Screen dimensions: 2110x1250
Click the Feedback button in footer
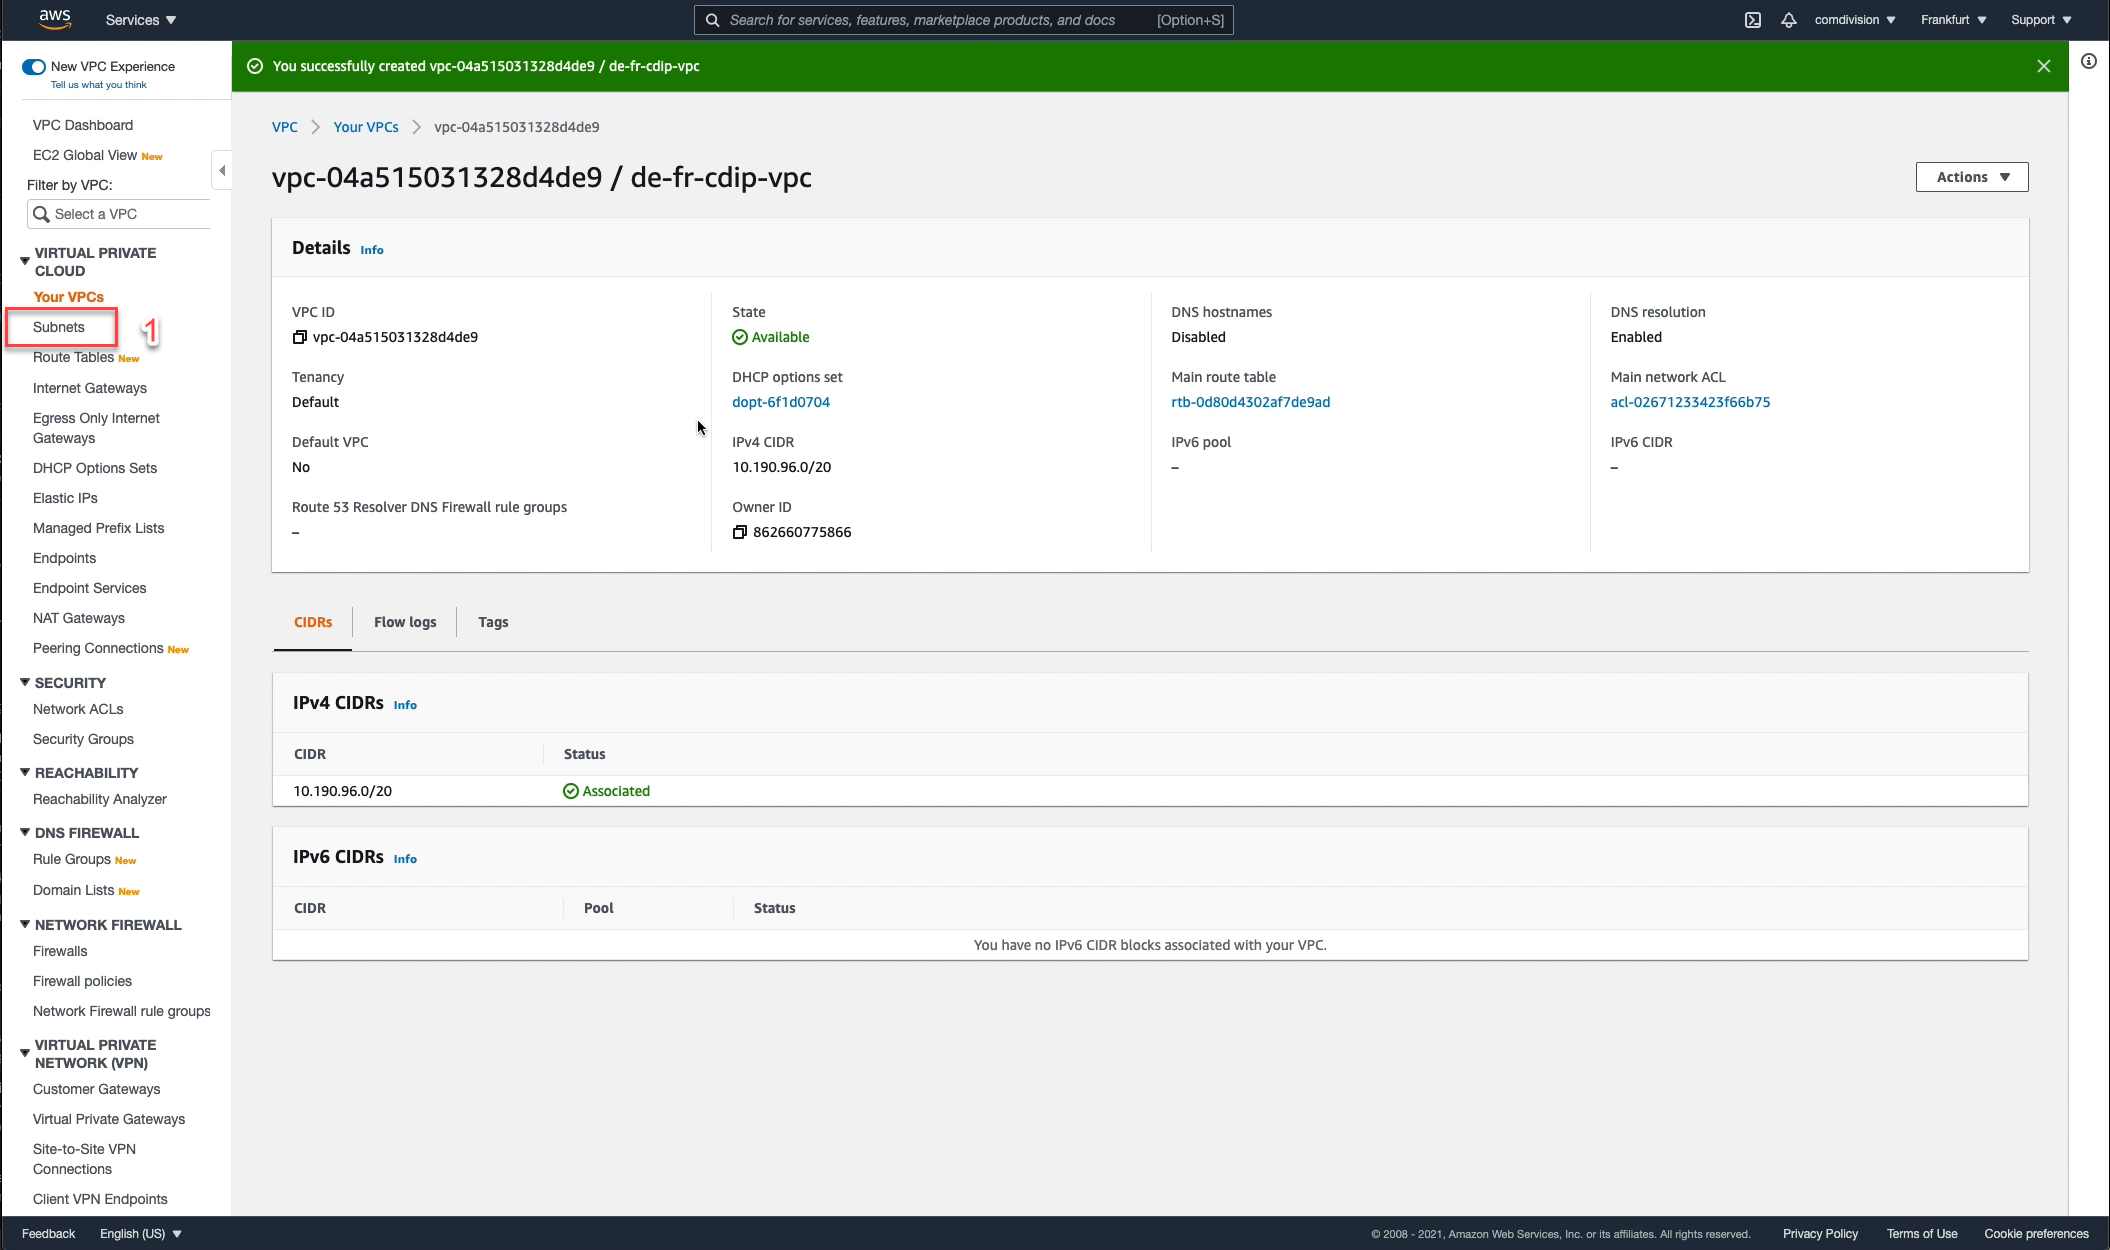tap(49, 1234)
